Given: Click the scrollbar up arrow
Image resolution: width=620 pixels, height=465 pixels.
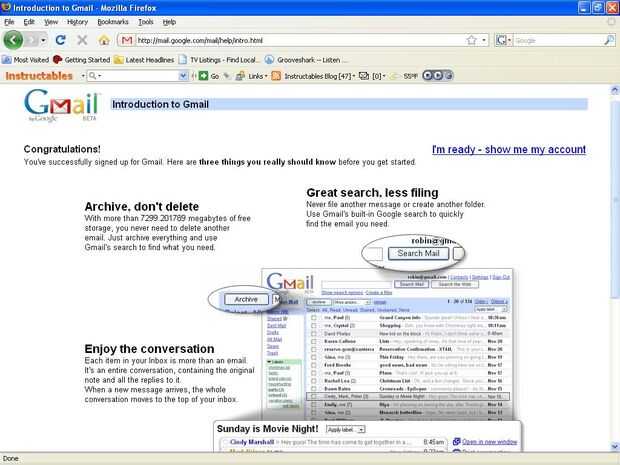Looking at the screenshot, I should click(x=614, y=91).
